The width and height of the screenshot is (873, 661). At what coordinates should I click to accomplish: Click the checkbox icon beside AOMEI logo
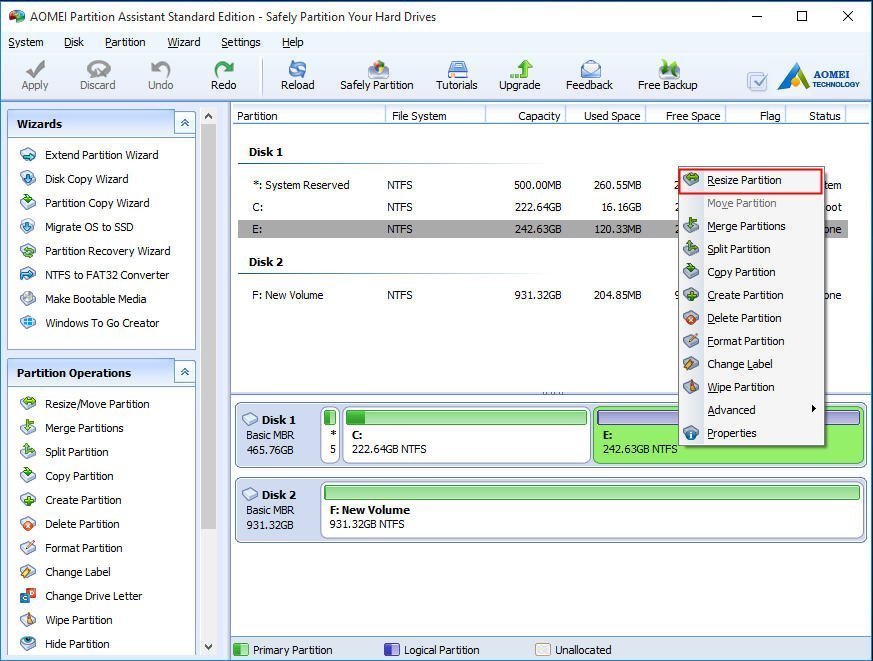(757, 81)
